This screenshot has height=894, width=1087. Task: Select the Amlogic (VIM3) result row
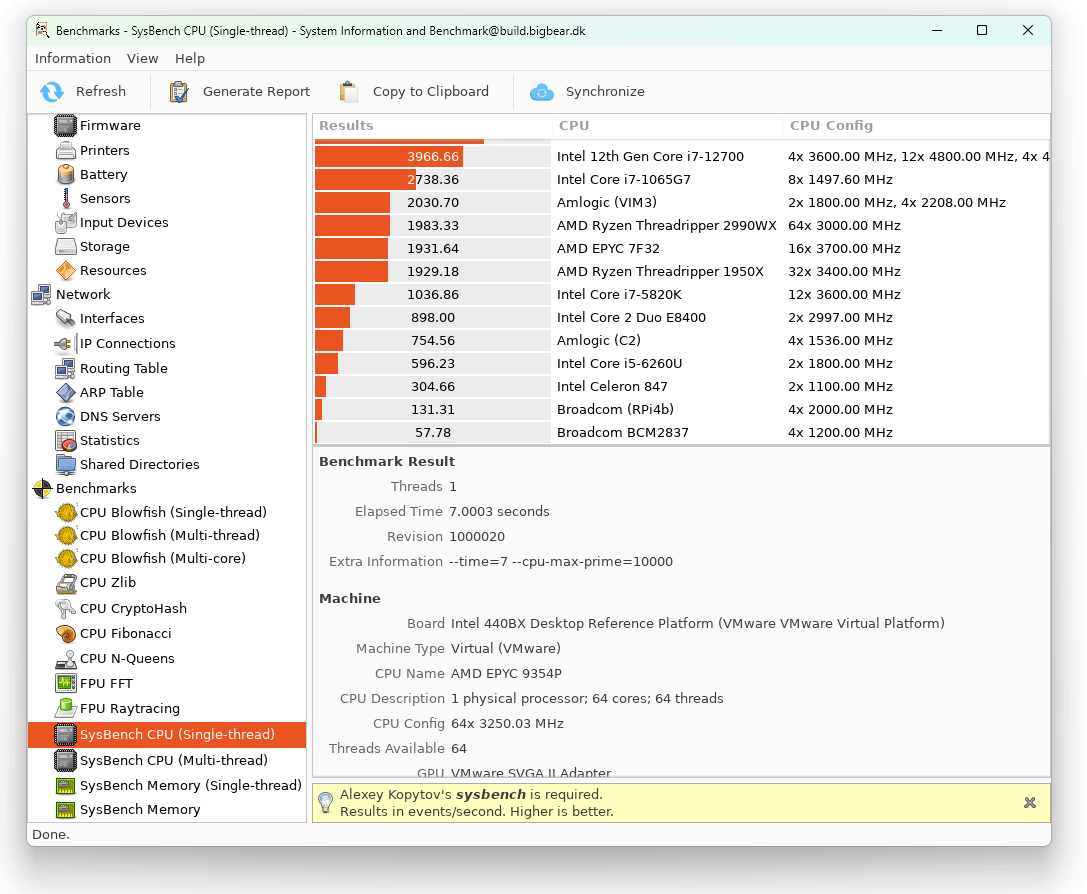tap(681, 202)
